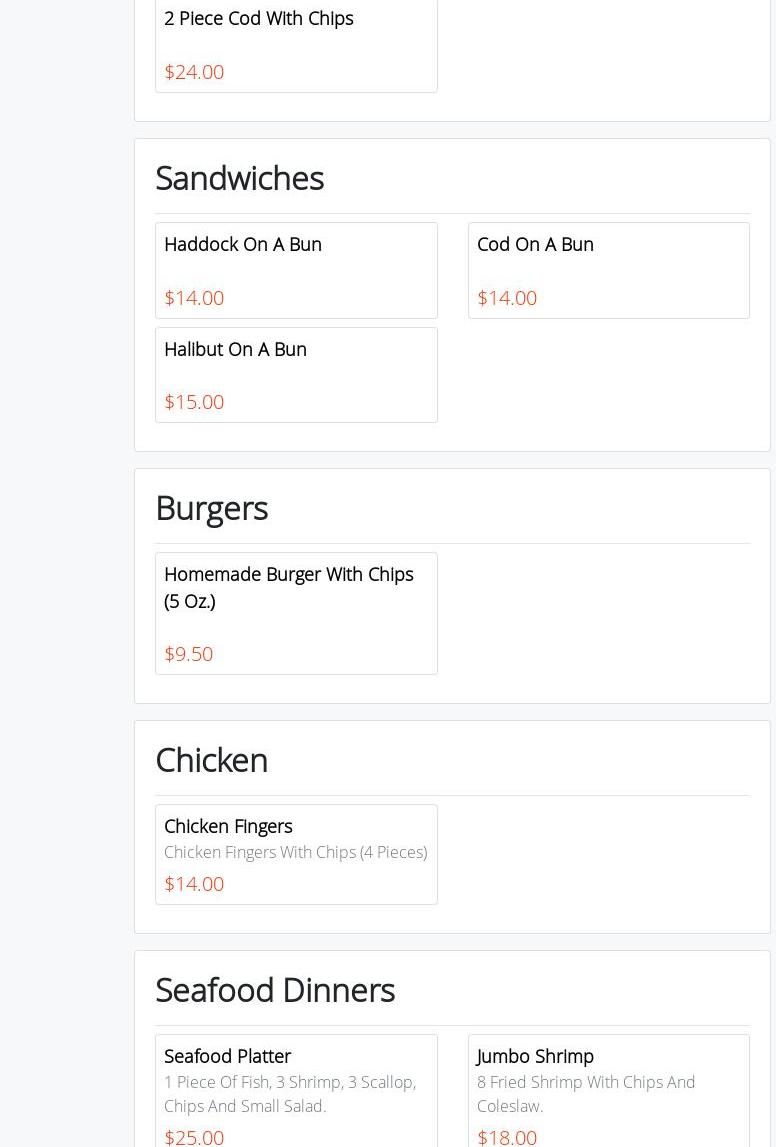Click the Sandwiches section heading
Viewport: 776px width, 1147px height.
[x=239, y=178]
